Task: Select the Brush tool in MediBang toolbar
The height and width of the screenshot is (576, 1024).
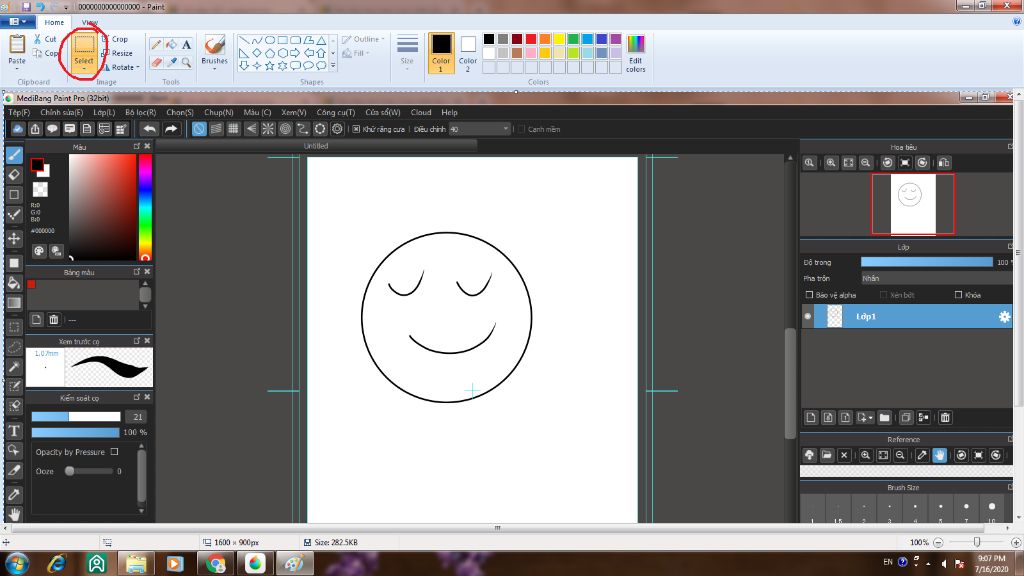Action: pyautogui.click(x=14, y=155)
